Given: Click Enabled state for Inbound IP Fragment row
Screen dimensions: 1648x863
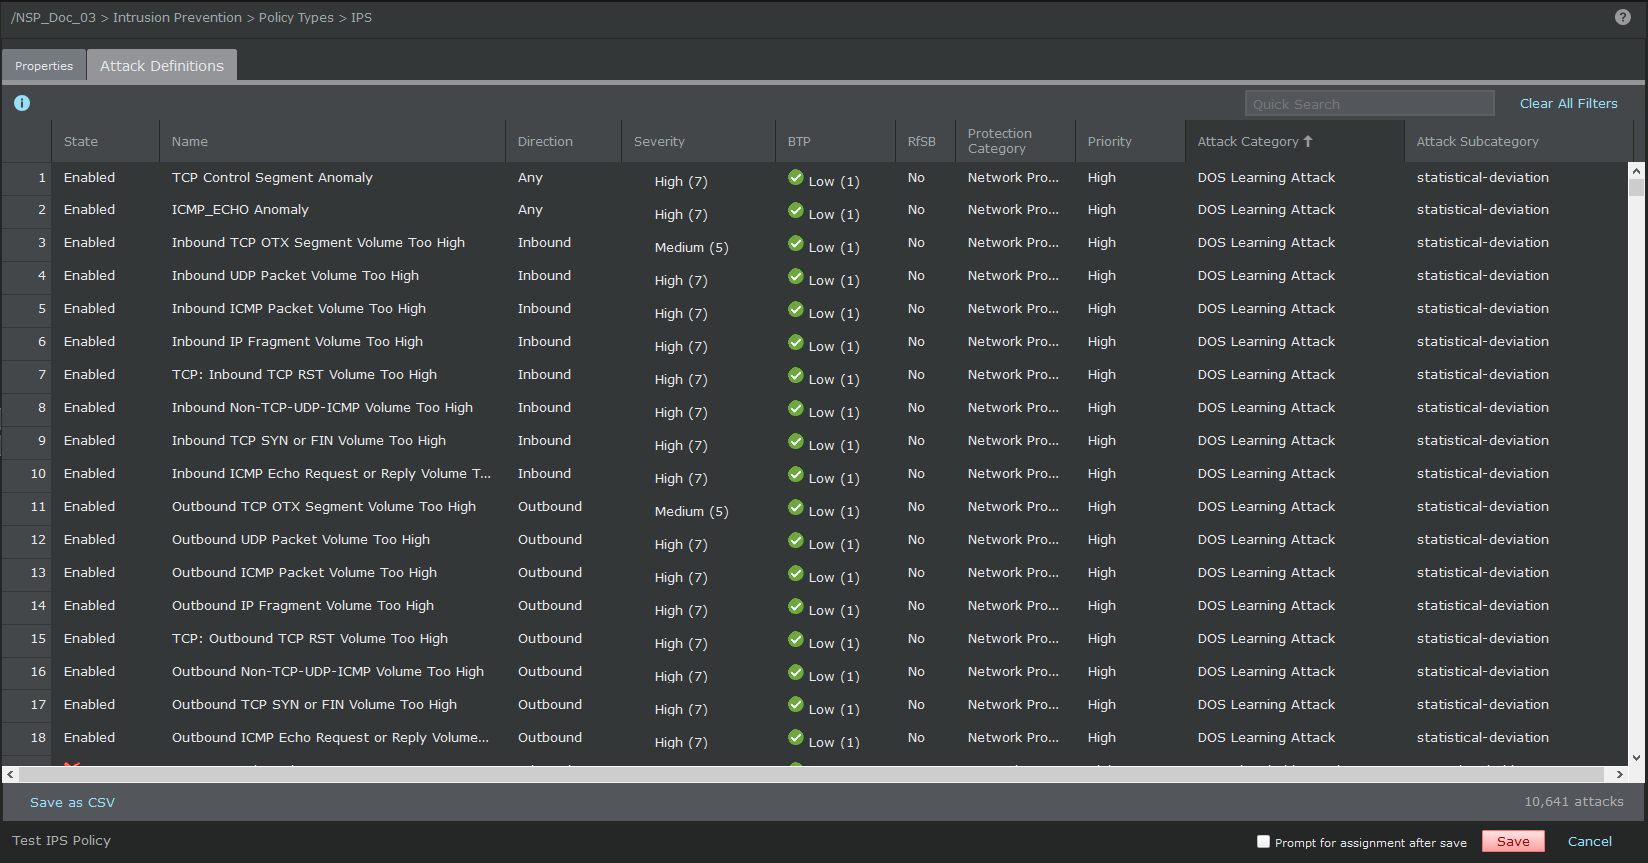Looking at the screenshot, I should [89, 342].
